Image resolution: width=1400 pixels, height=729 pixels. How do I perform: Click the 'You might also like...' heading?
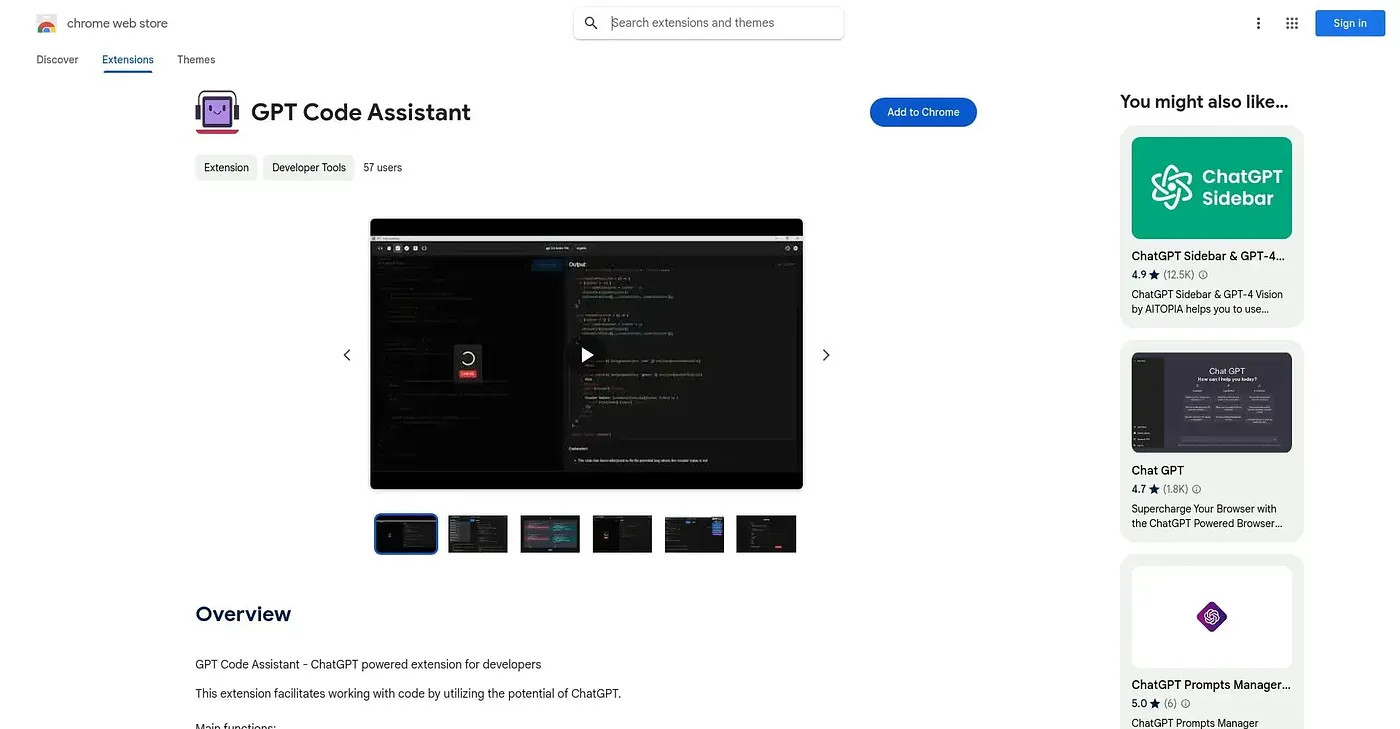pyautogui.click(x=1204, y=102)
